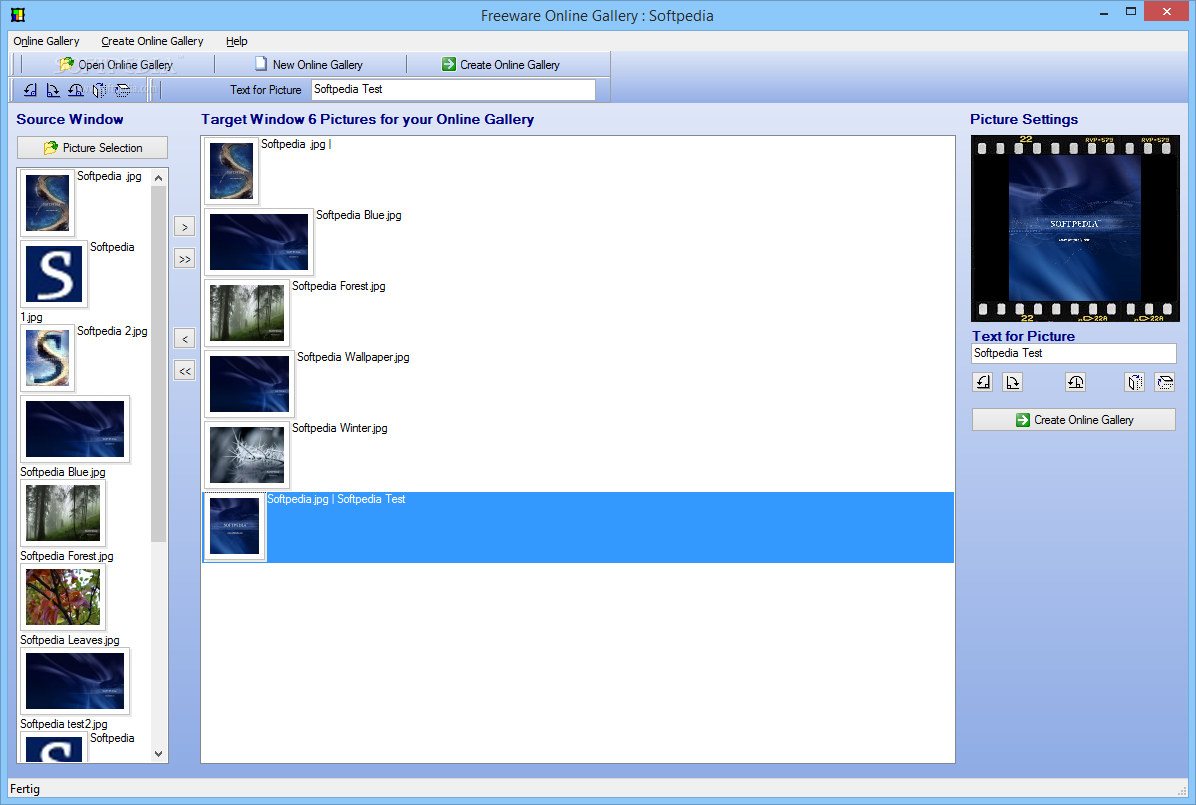Select Softpedia 1.jpg thumbnail in Source Window
This screenshot has width=1196, height=805.
[53, 274]
